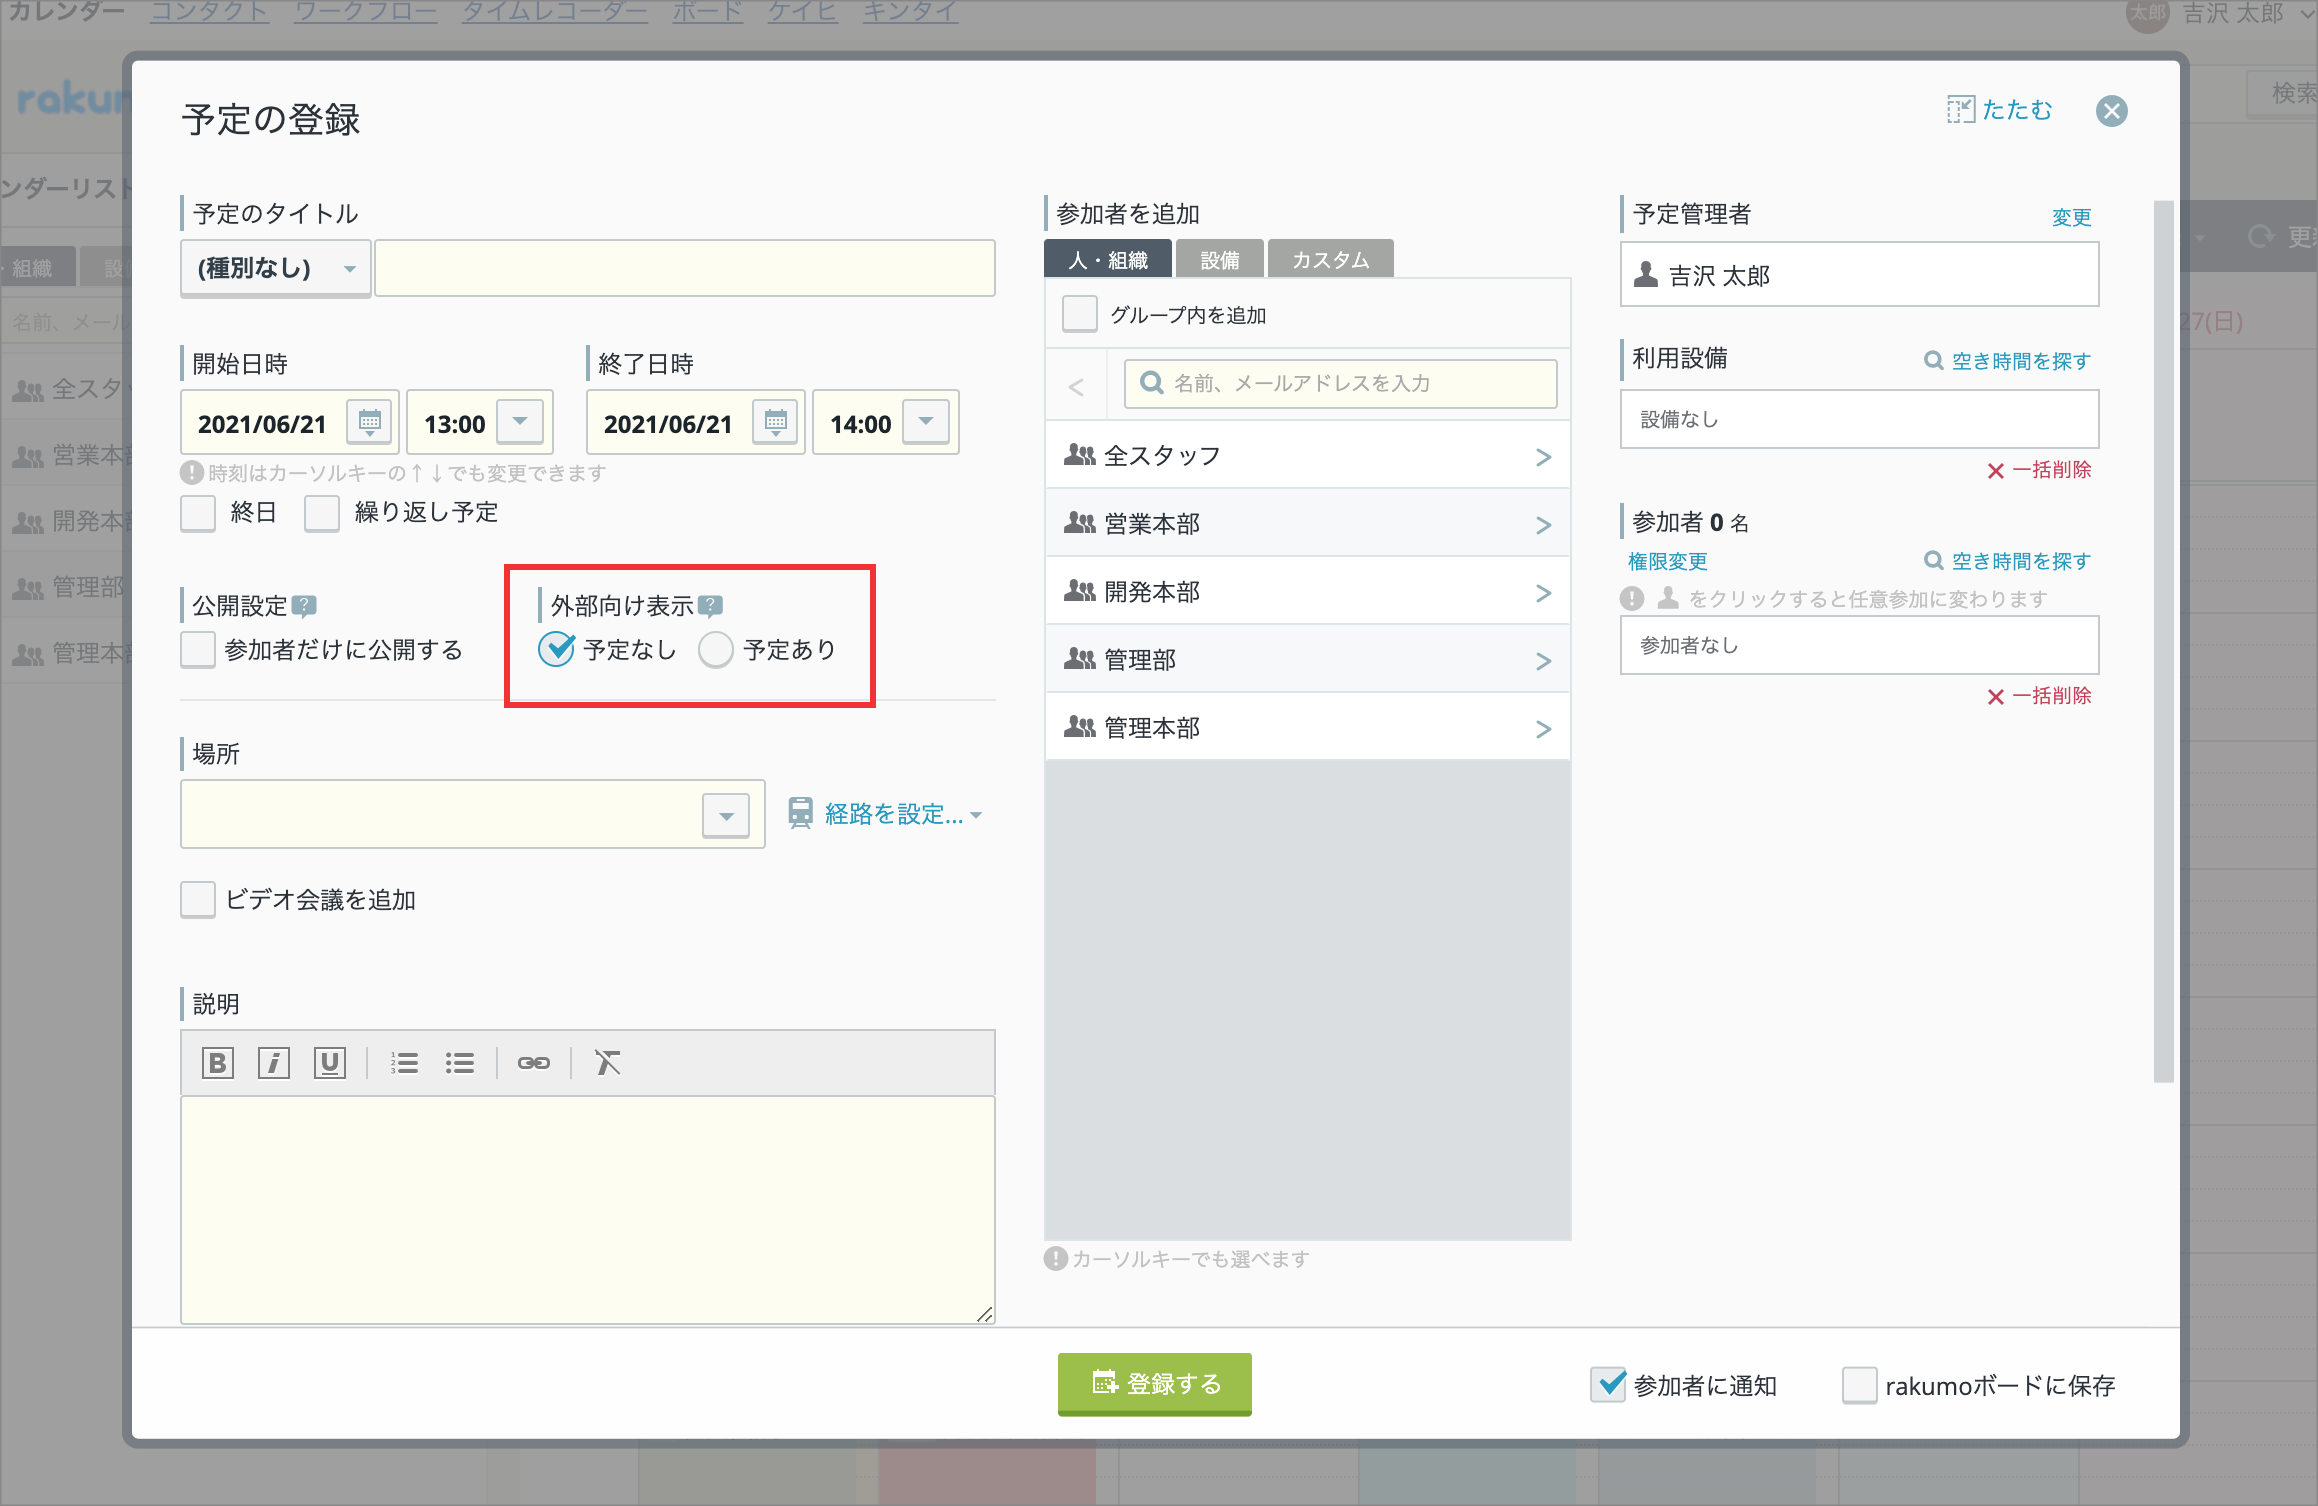Click the 全スタッフ group icon
2318x1506 pixels.
click(x=1080, y=455)
